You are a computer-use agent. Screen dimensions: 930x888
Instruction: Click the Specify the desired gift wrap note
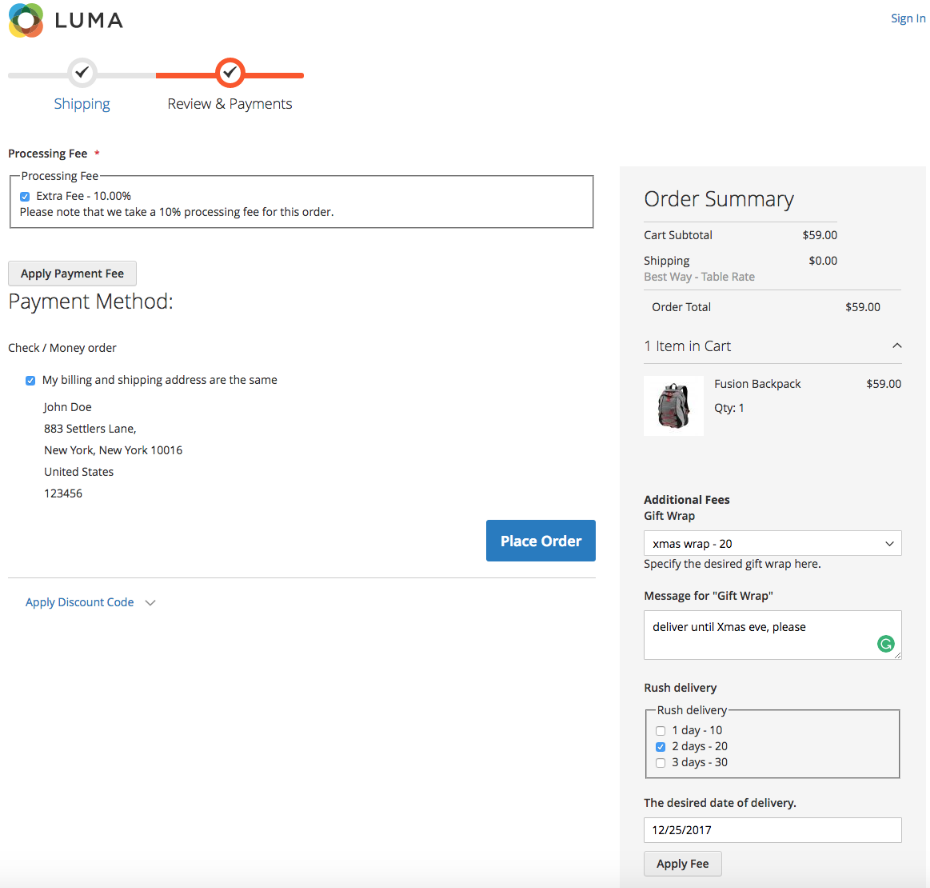(732, 564)
